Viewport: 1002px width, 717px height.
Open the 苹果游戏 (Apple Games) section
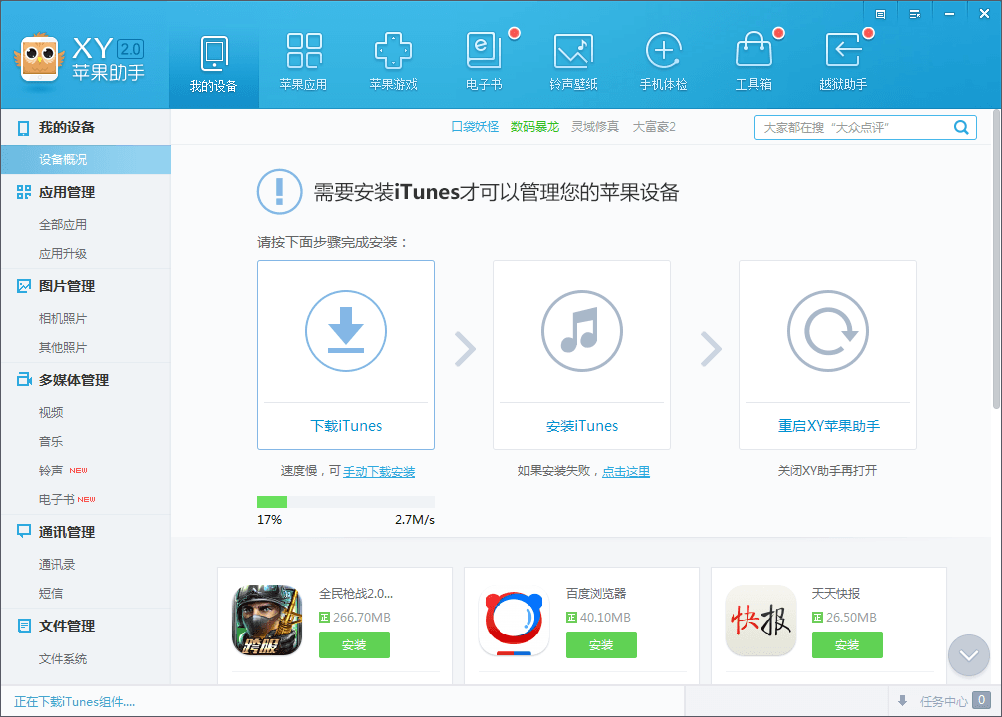point(393,61)
